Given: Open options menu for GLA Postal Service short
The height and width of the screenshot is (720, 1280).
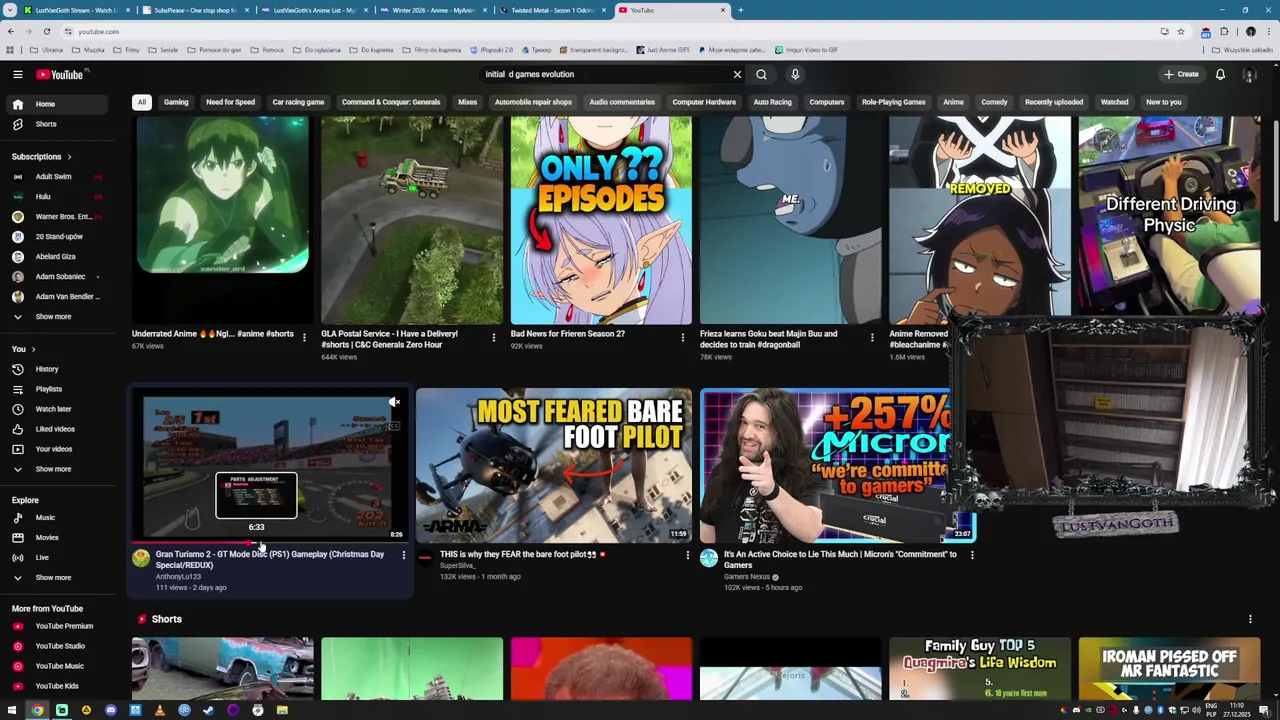Looking at the screenshot, I should click(x=493, y=338).
